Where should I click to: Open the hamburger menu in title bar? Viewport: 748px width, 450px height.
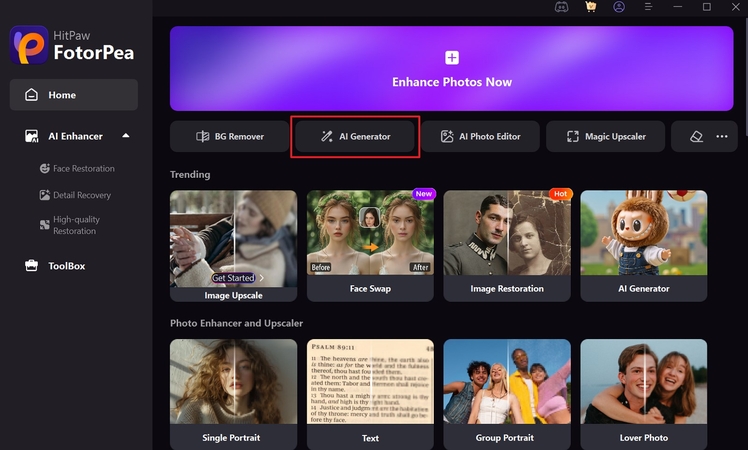[648, 7]
